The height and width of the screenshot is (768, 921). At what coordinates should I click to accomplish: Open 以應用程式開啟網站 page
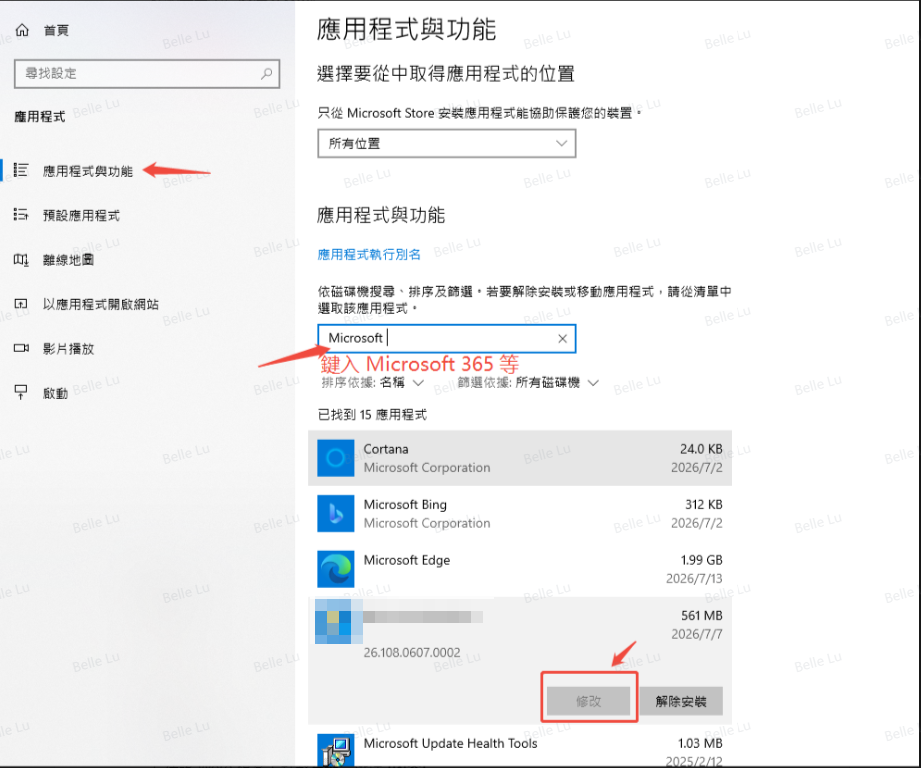pos(100,304)
